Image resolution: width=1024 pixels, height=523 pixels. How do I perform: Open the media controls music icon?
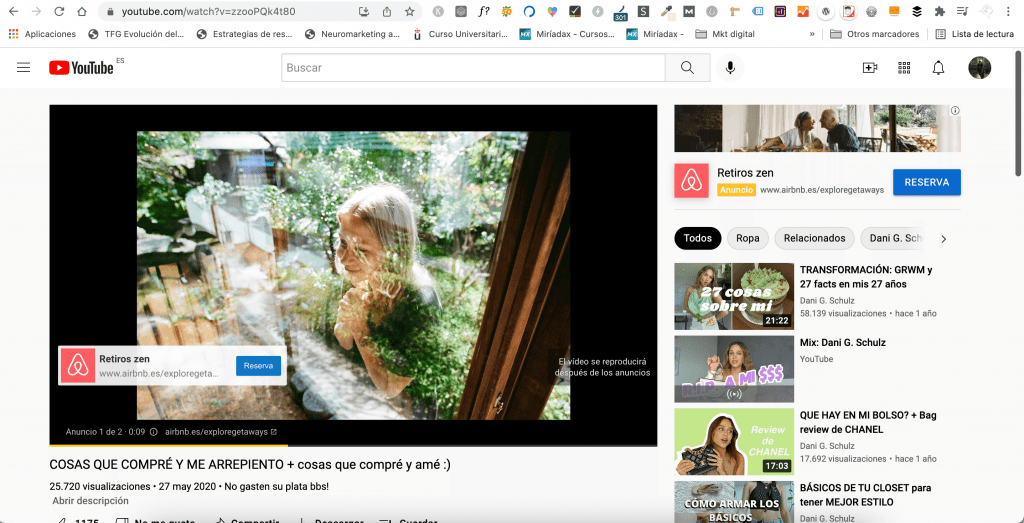pos(962,11)
